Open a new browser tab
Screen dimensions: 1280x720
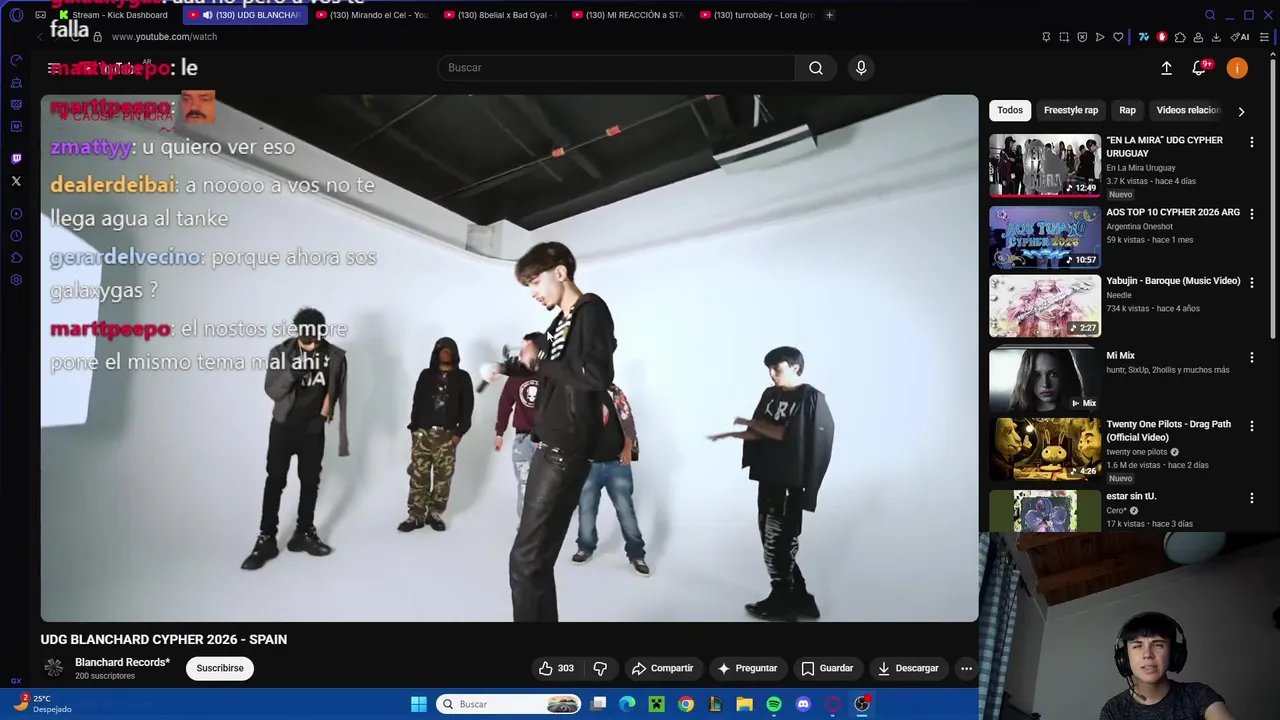coord(829,15)
